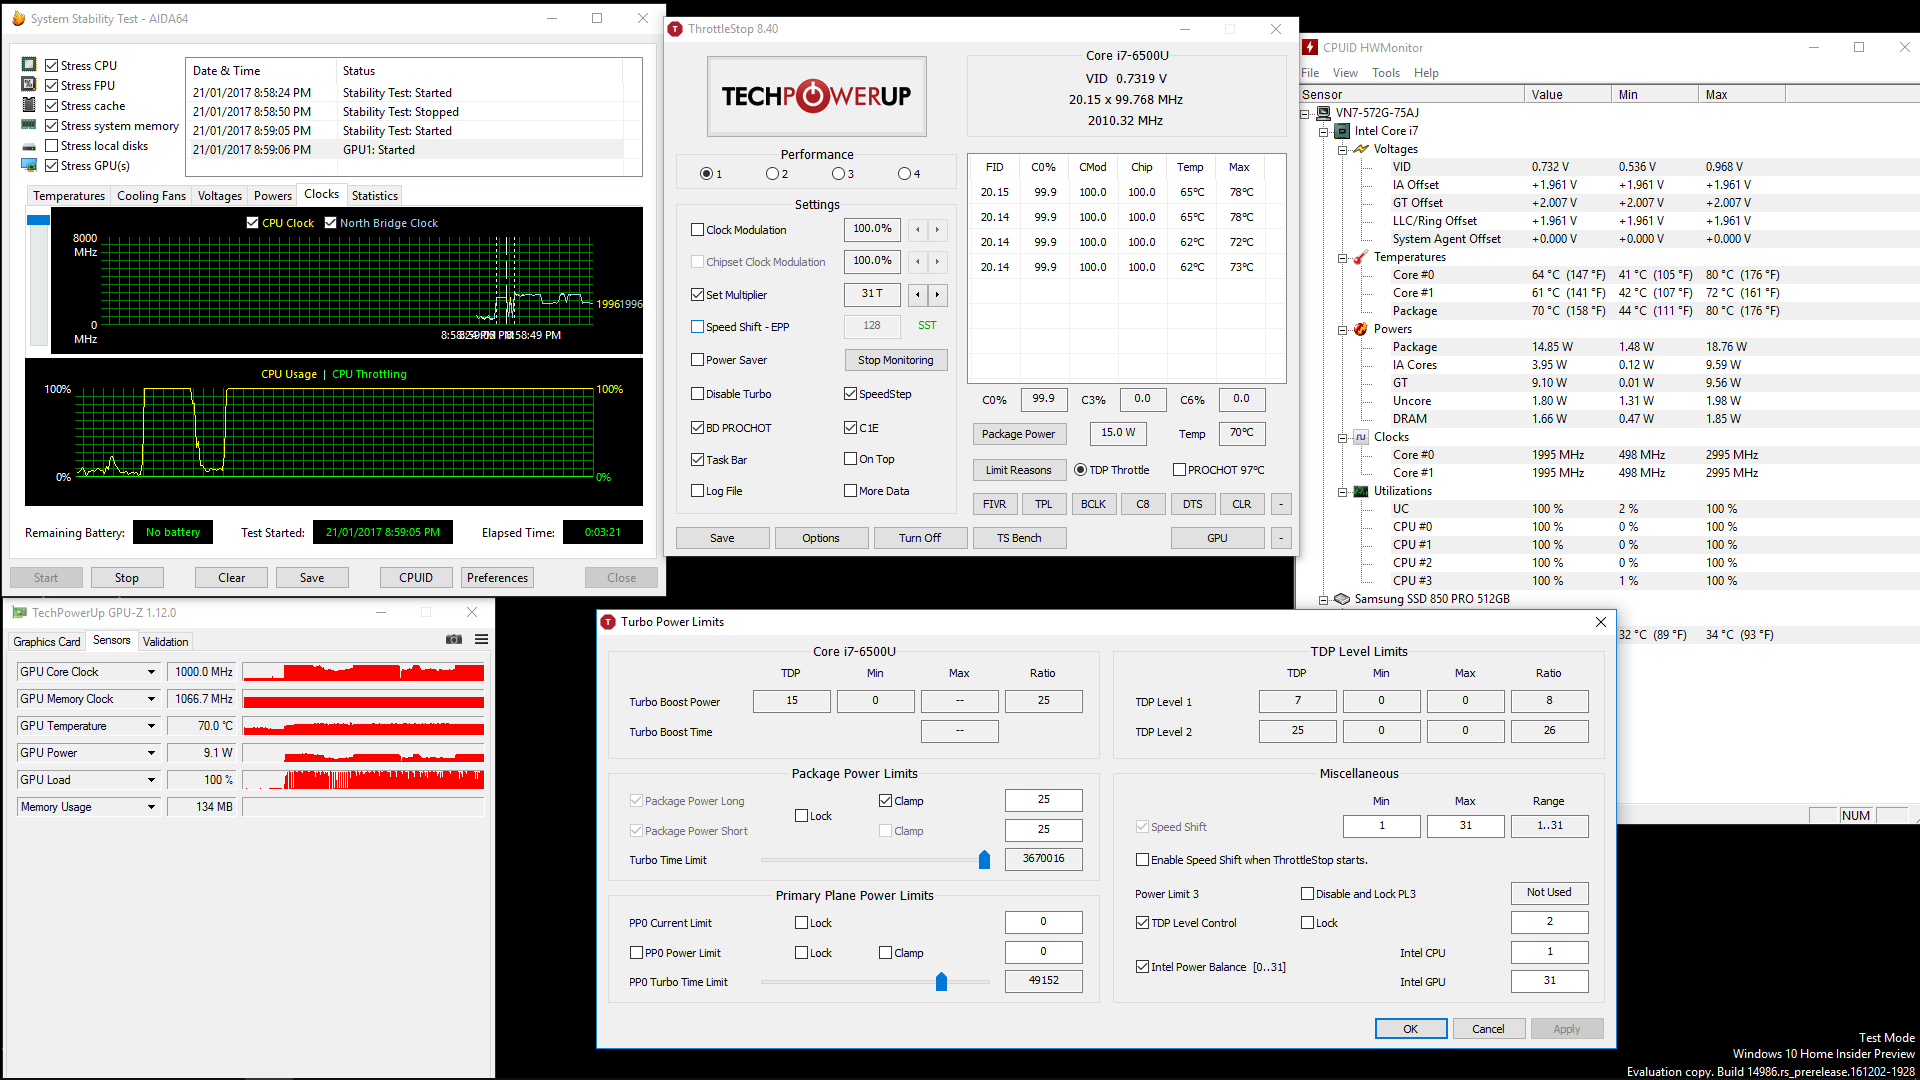Click the Turbo Time Limit slider handle
1920x1080 pixels.
click(984, 860)
